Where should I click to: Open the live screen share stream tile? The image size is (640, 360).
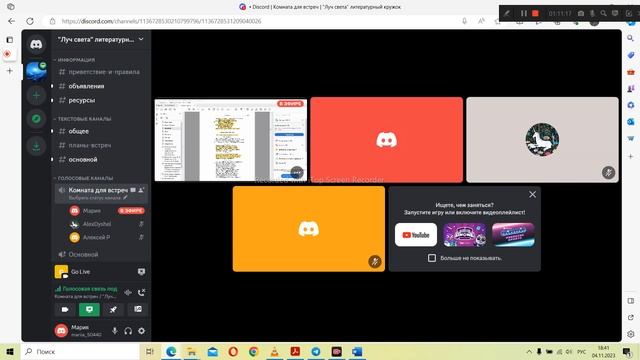[231, 140]
